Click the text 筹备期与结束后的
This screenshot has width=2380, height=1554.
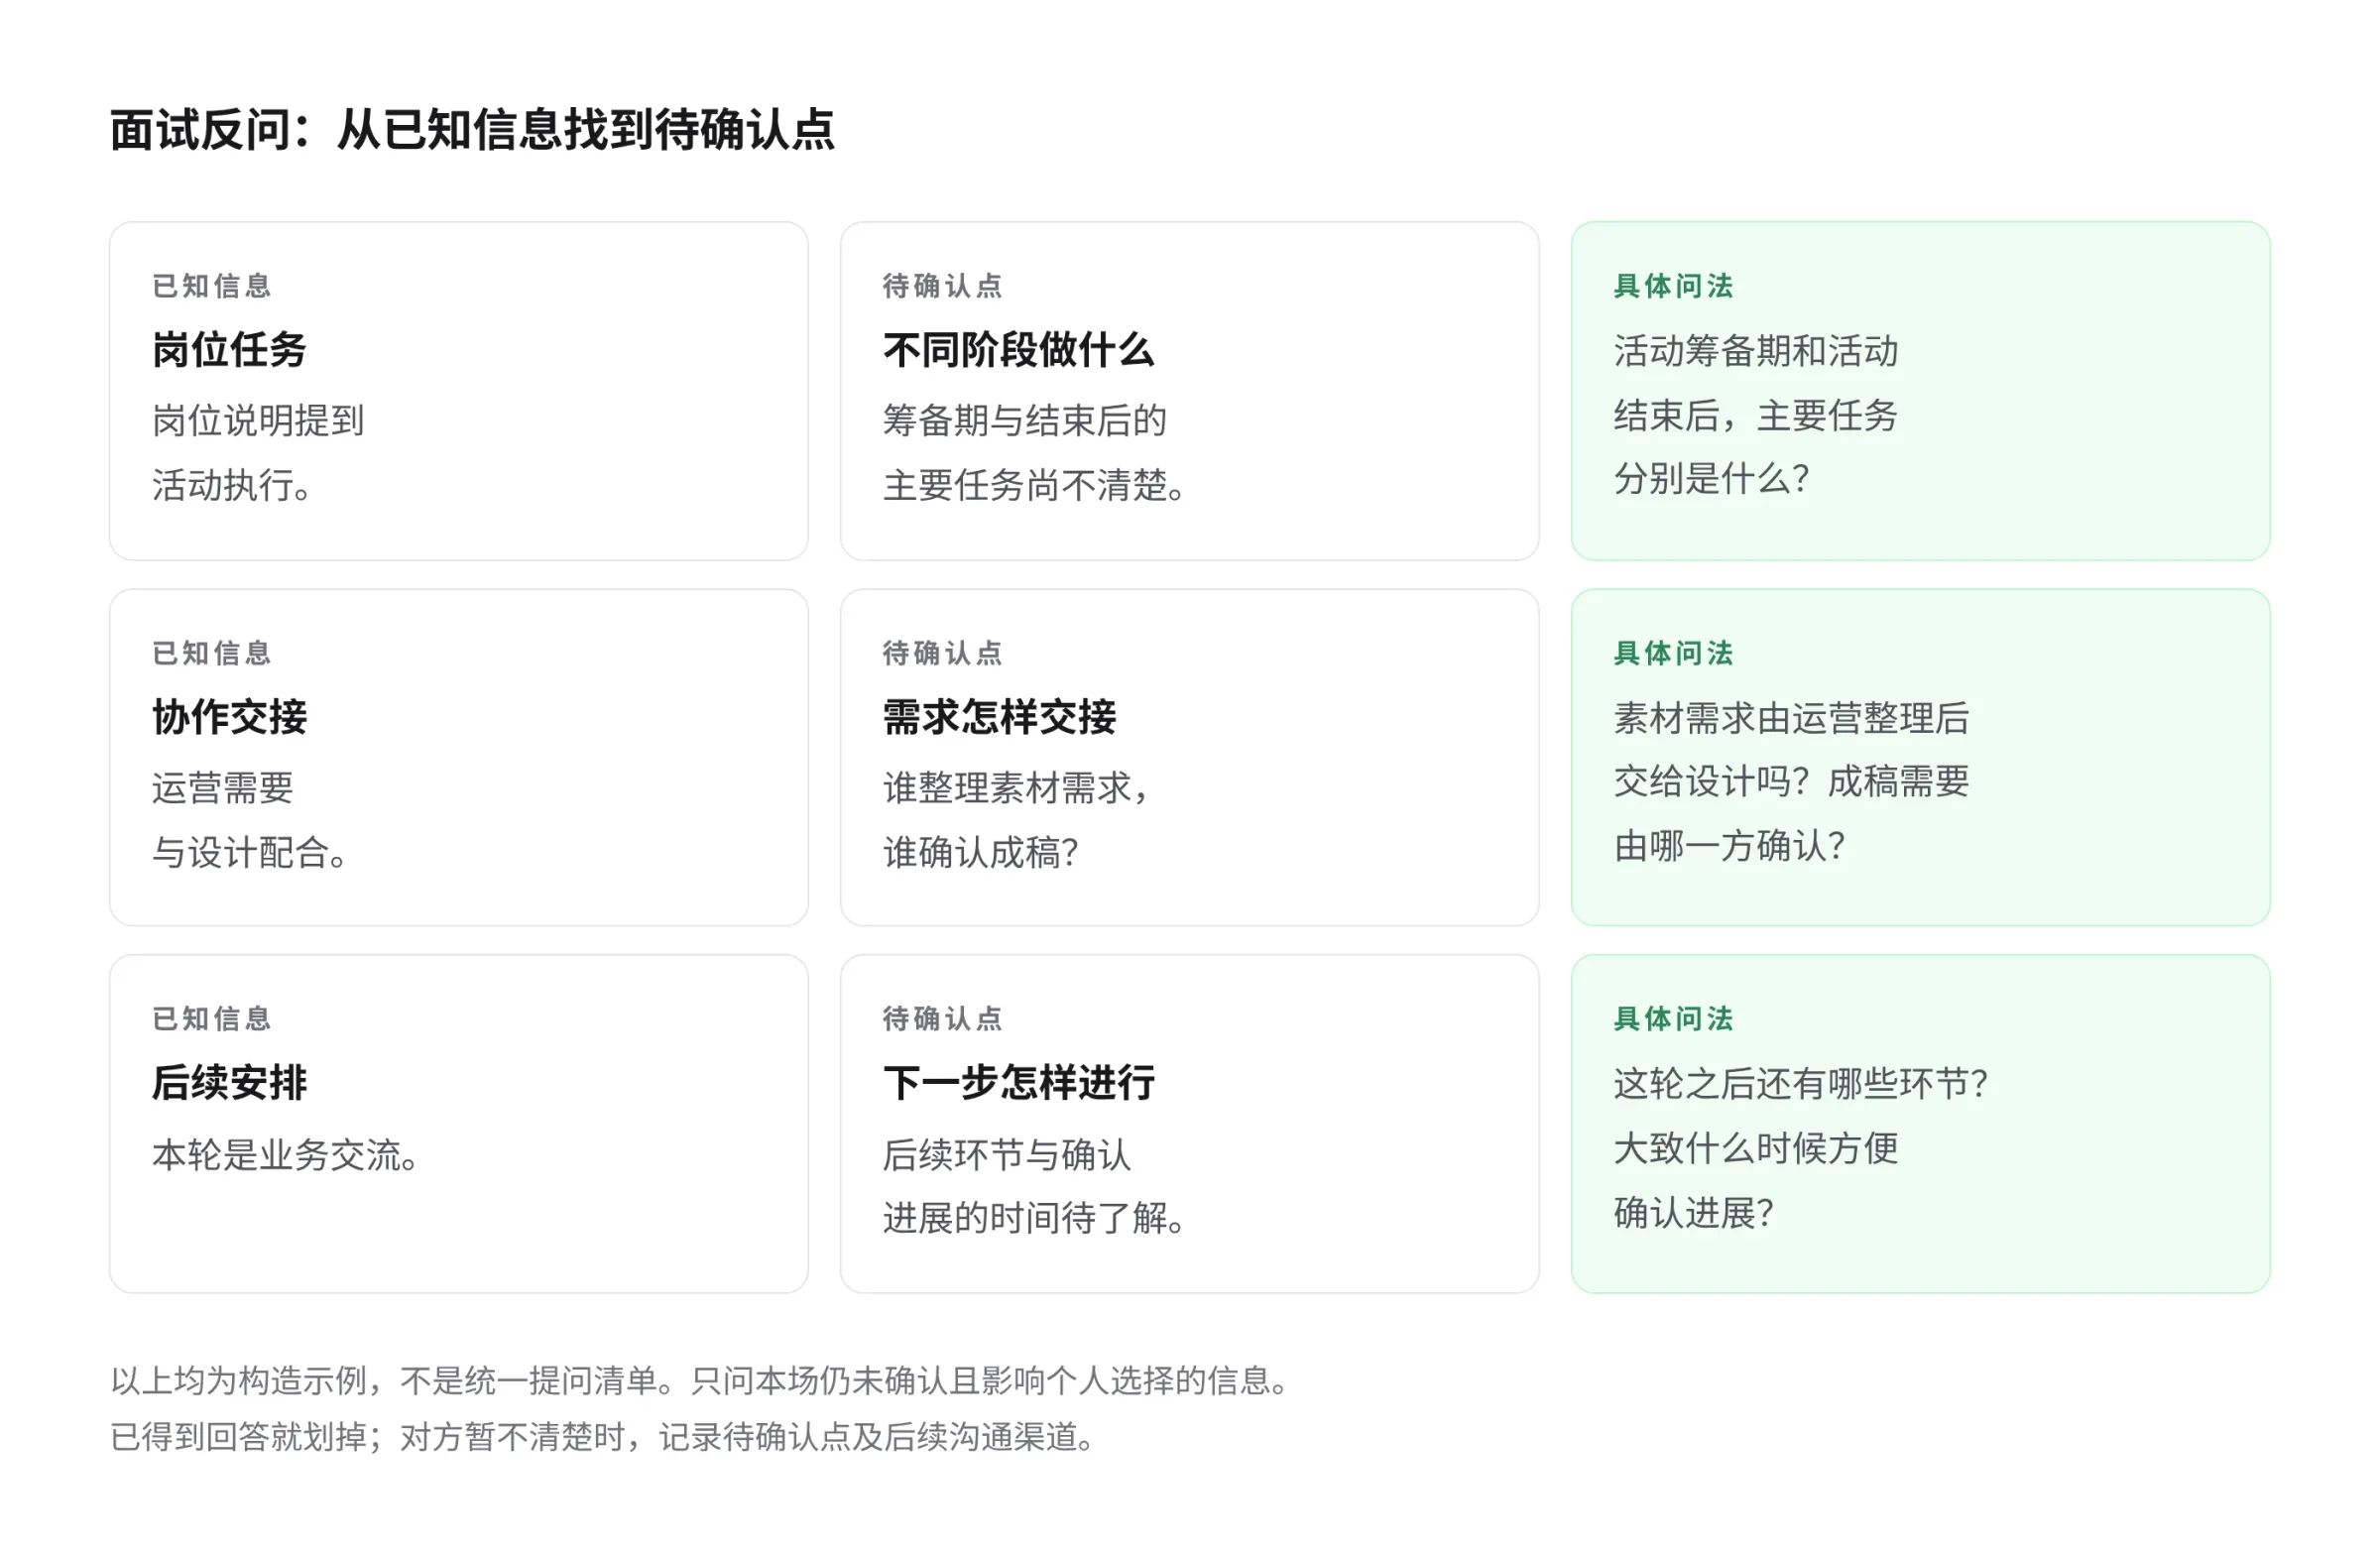1024,420
